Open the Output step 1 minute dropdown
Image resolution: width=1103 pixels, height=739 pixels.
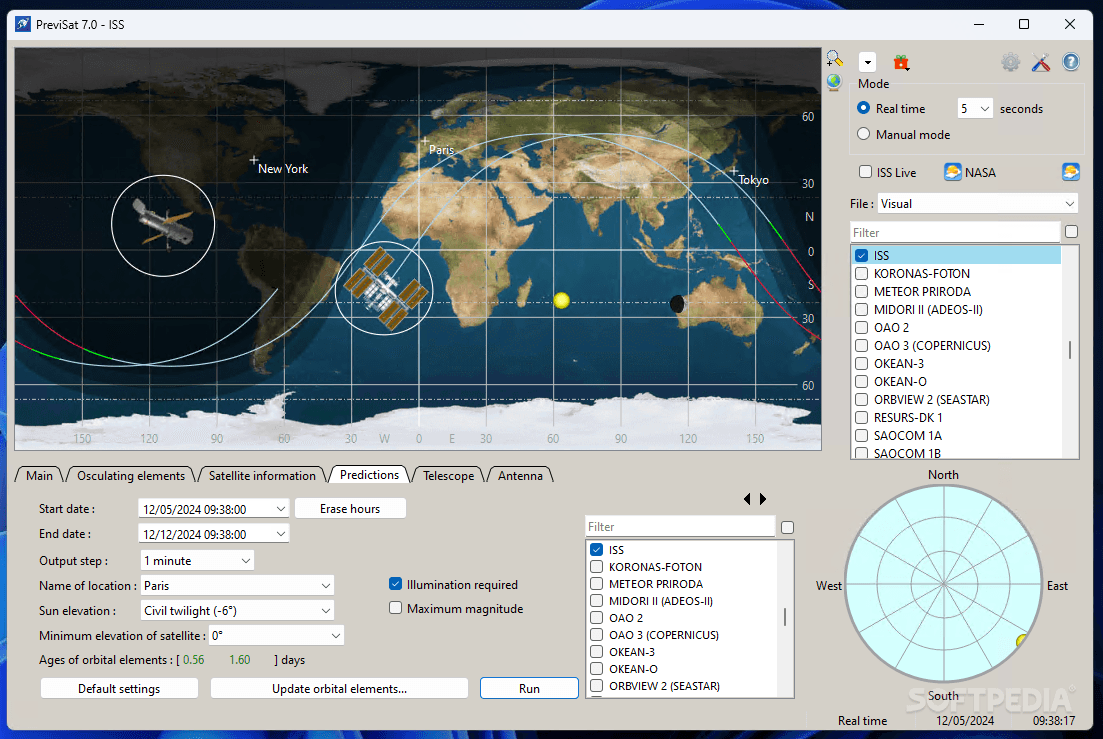[x=198, y=561]
